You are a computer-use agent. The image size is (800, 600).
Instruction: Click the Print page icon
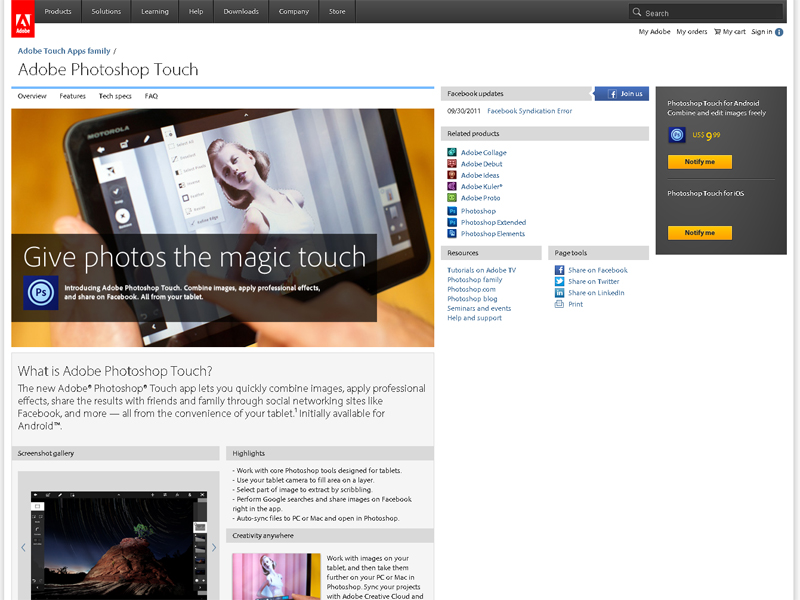tap(559, 304)
